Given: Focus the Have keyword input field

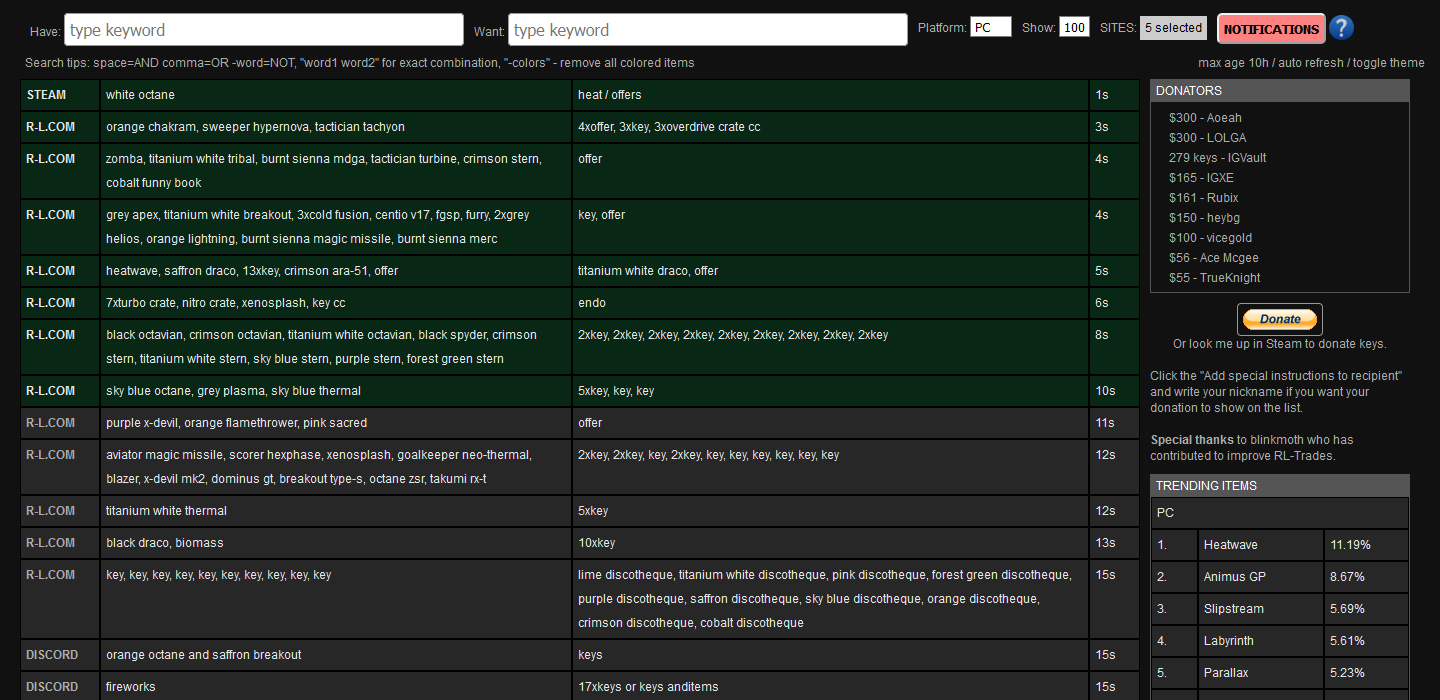Looking at the screenshot, I should [264, 30].
